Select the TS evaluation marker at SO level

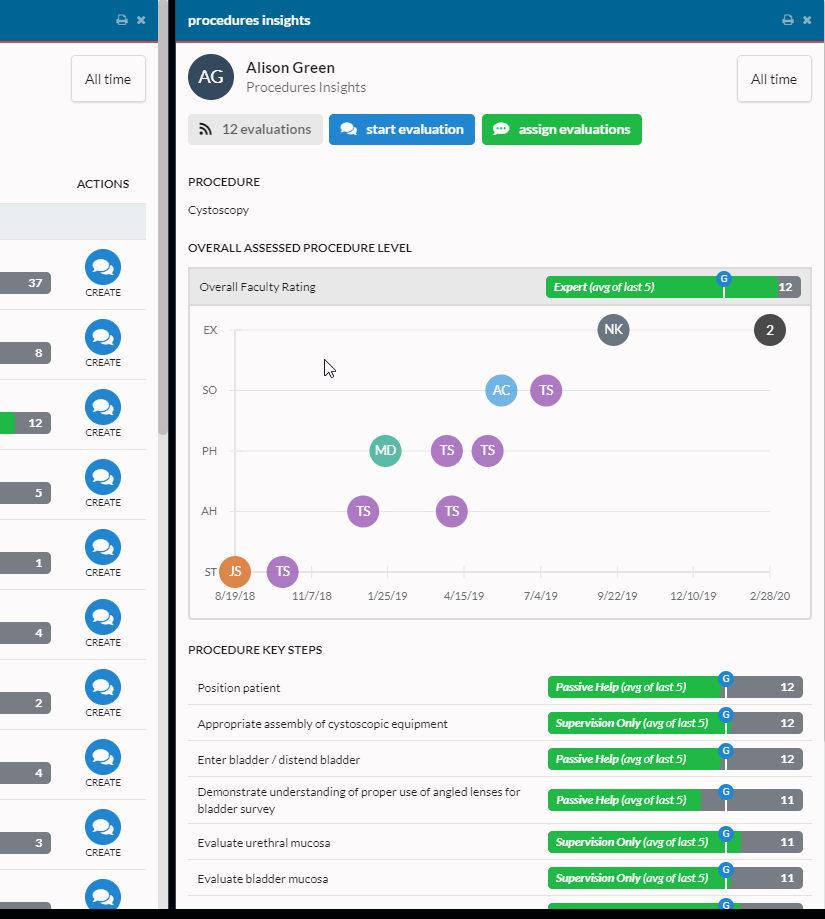click(x=546, y=390)
